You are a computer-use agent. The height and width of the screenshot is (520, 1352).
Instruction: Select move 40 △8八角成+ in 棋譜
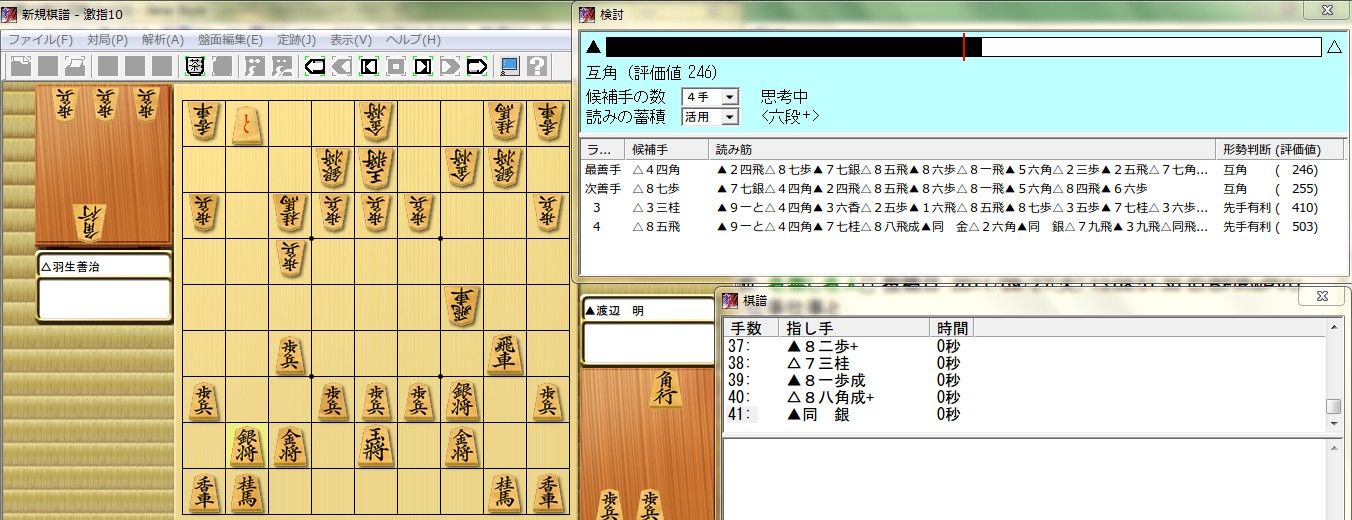tap(1025, 397)
